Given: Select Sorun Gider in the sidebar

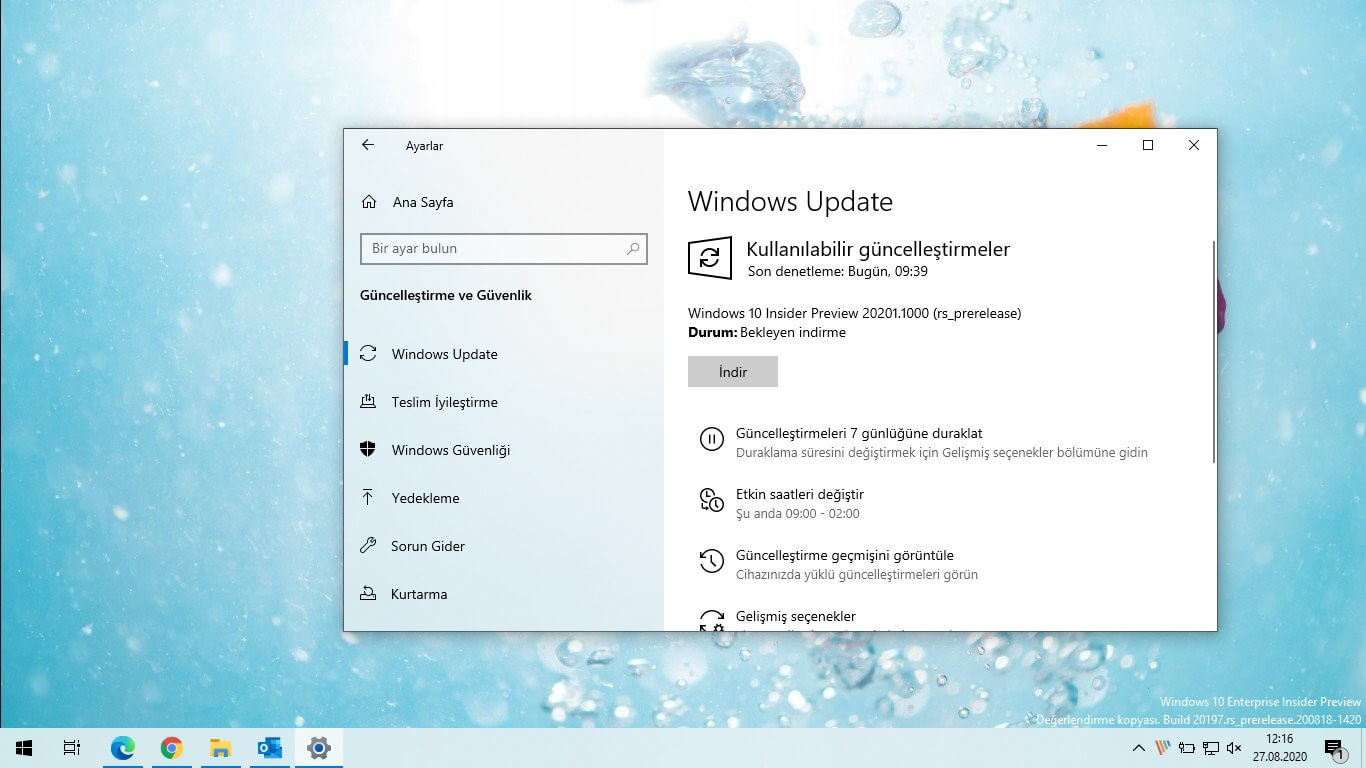Looking at the screenshot, I should (x=504, y=546).
